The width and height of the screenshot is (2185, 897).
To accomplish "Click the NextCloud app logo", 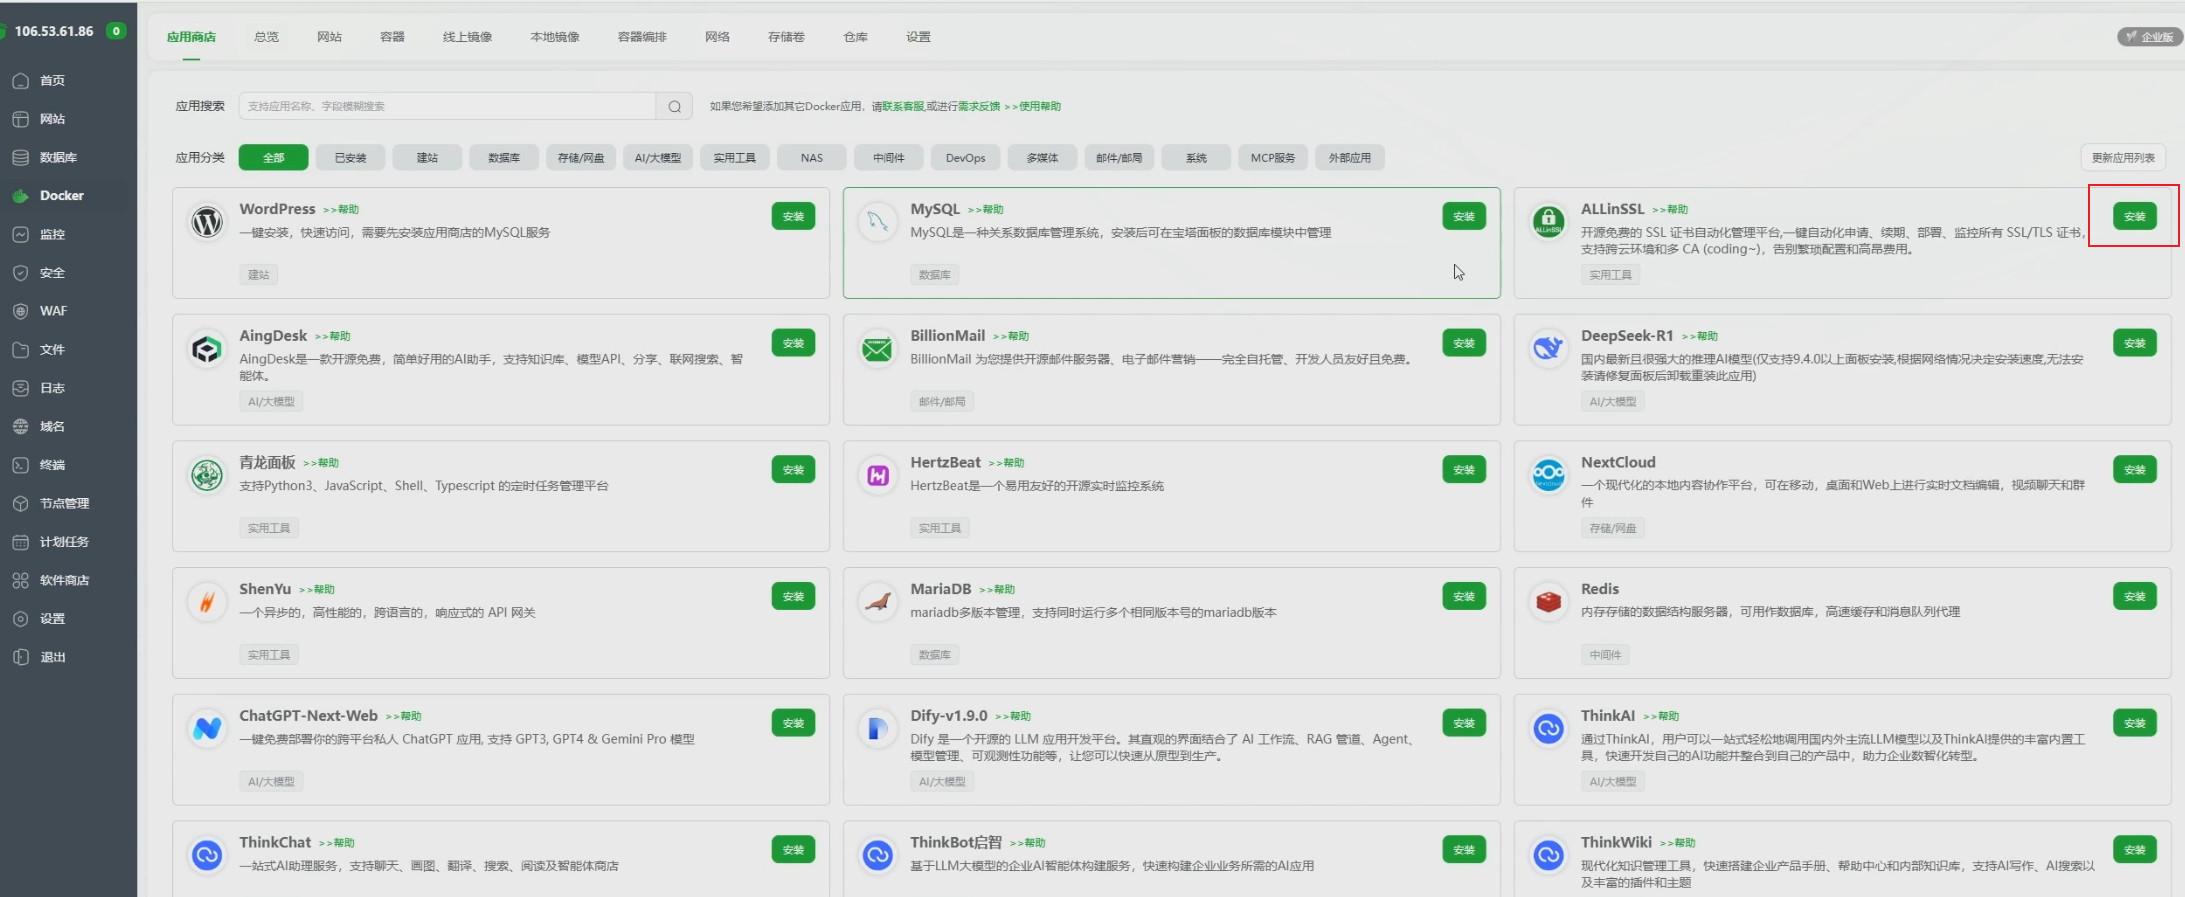I will point(1548,475).
